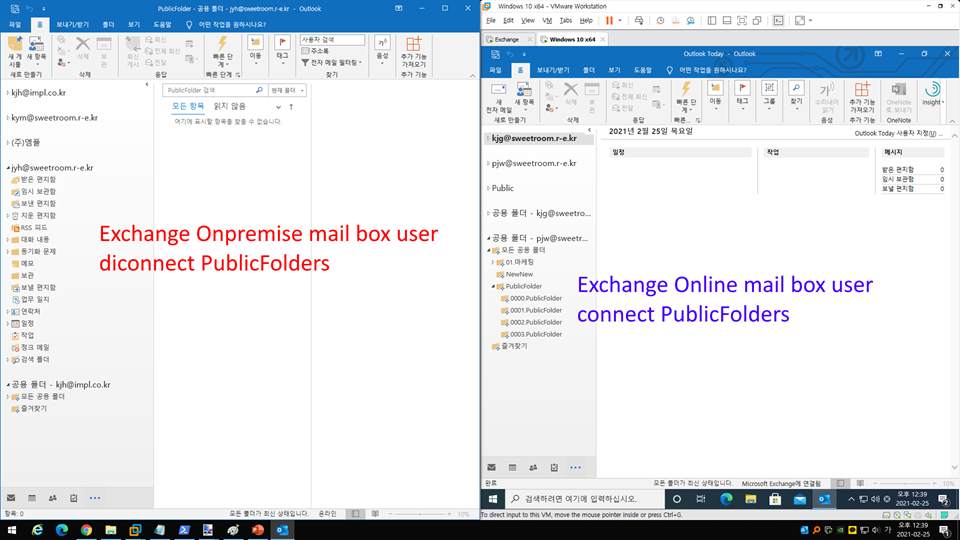Click PublicFolder search box in left Outlook
This screenshot has height=540, width=960.
[x=214, y=90]
